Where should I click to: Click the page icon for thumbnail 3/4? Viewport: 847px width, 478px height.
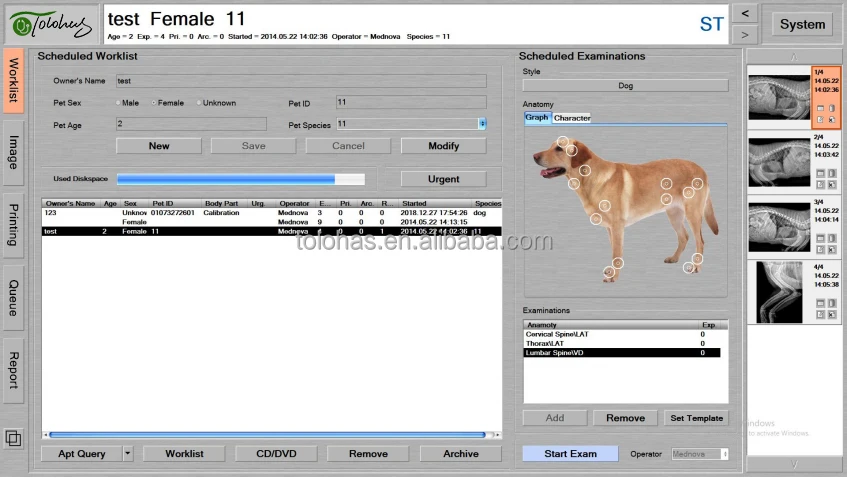[x=832, y=238]
